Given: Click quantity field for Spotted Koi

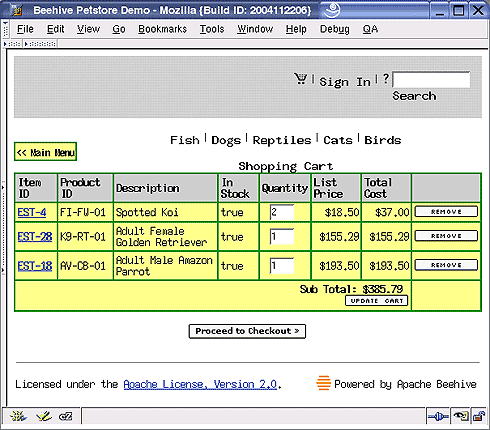Looking at the screenshot, I should 282,212.
